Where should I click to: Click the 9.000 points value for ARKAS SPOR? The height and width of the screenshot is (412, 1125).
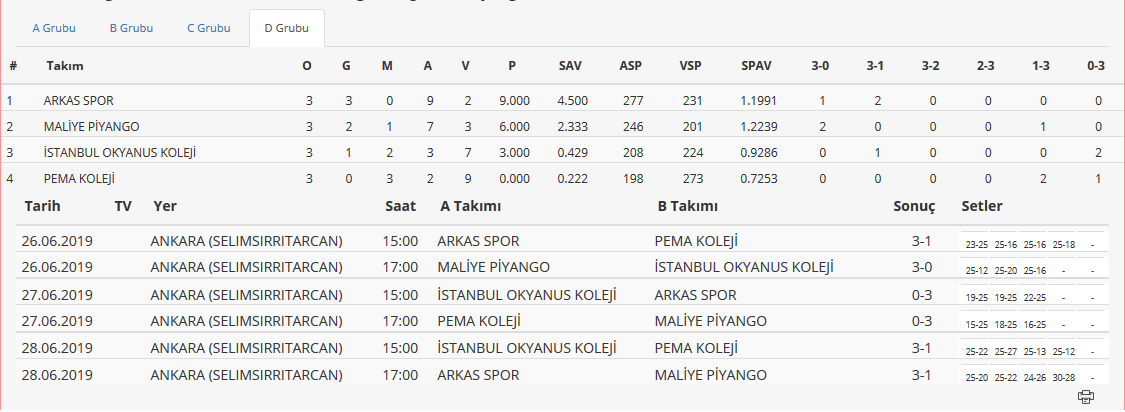point(514,101)
